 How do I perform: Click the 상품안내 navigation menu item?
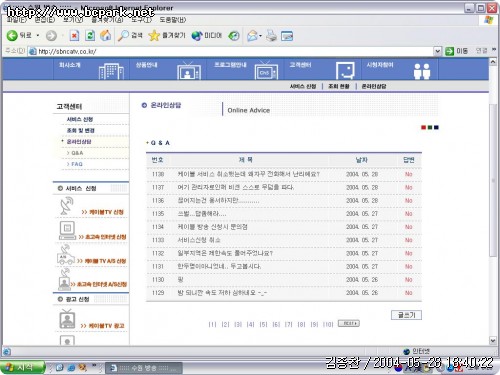coord(146,65)
